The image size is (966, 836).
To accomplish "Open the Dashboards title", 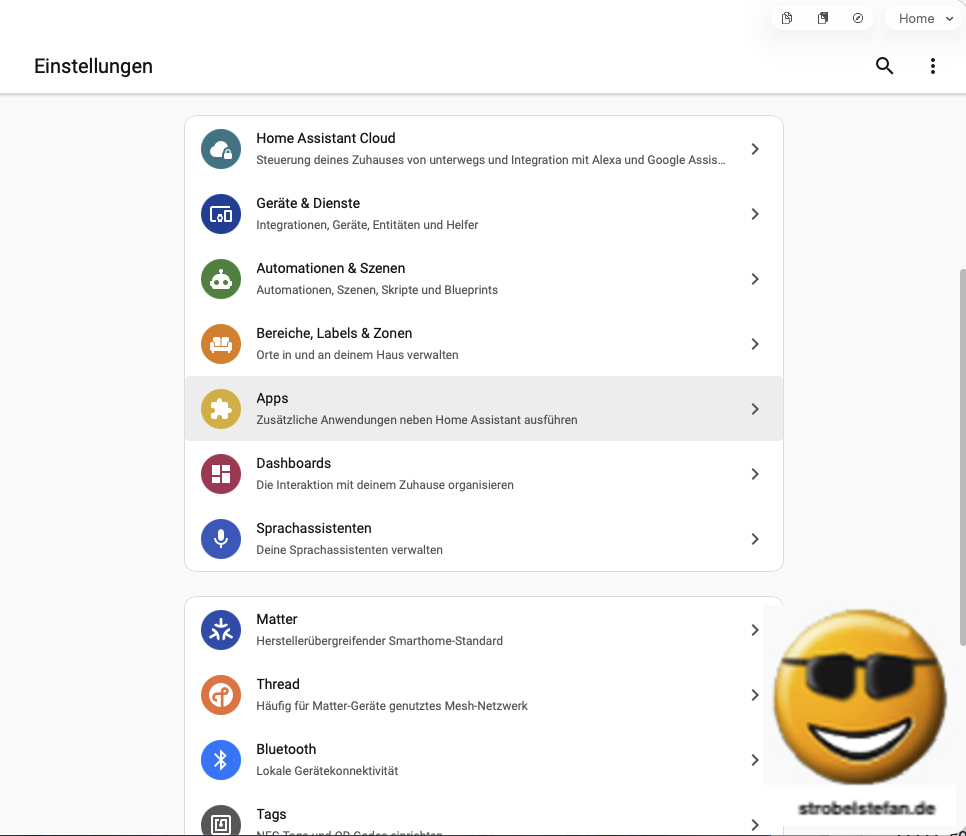I will coord(293,463).
